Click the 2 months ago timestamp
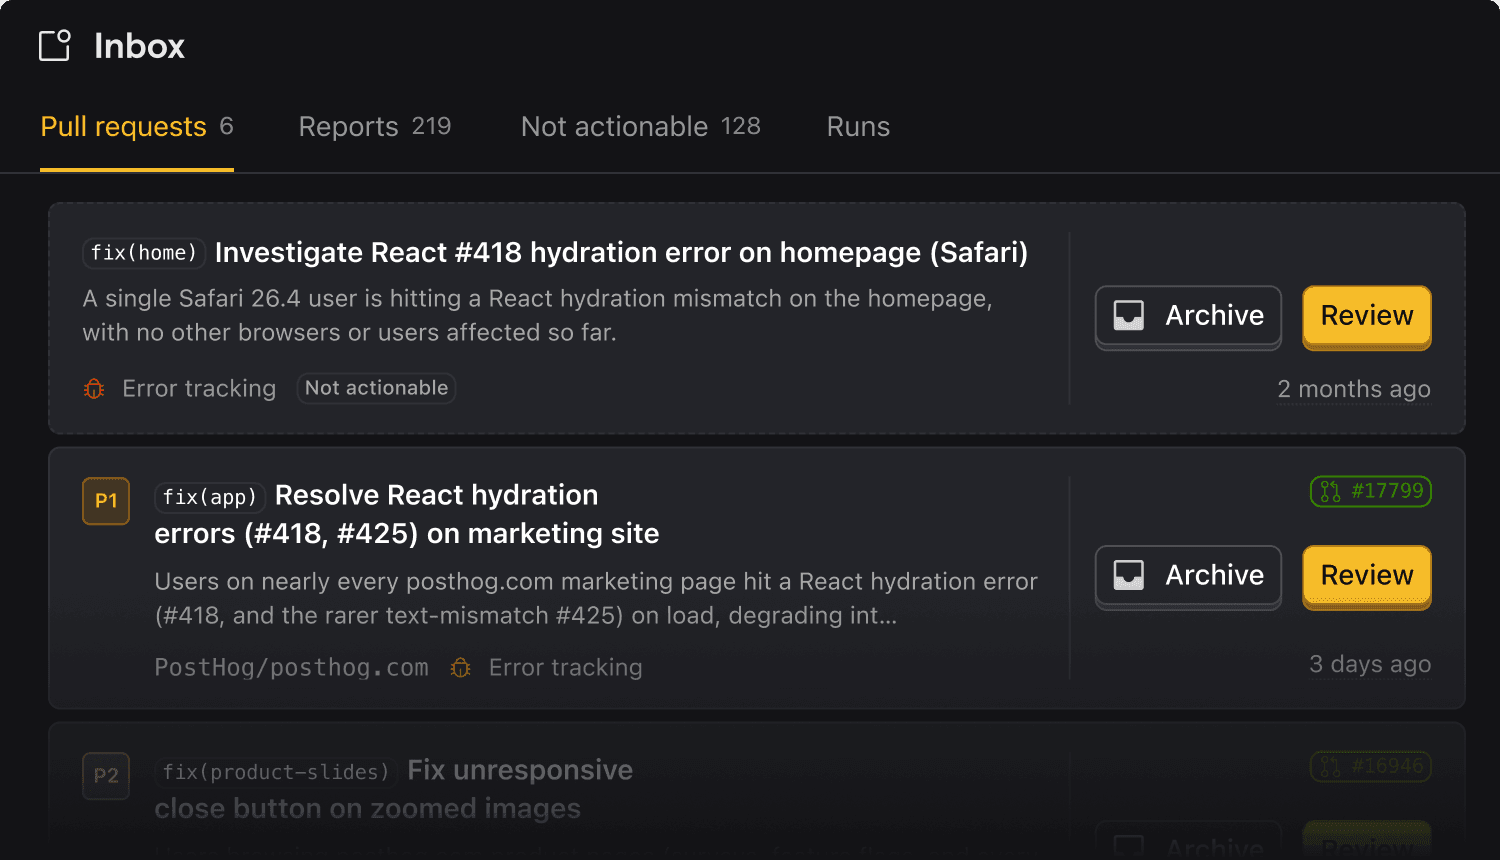Screen dimensions: 1500x860 1354,389
